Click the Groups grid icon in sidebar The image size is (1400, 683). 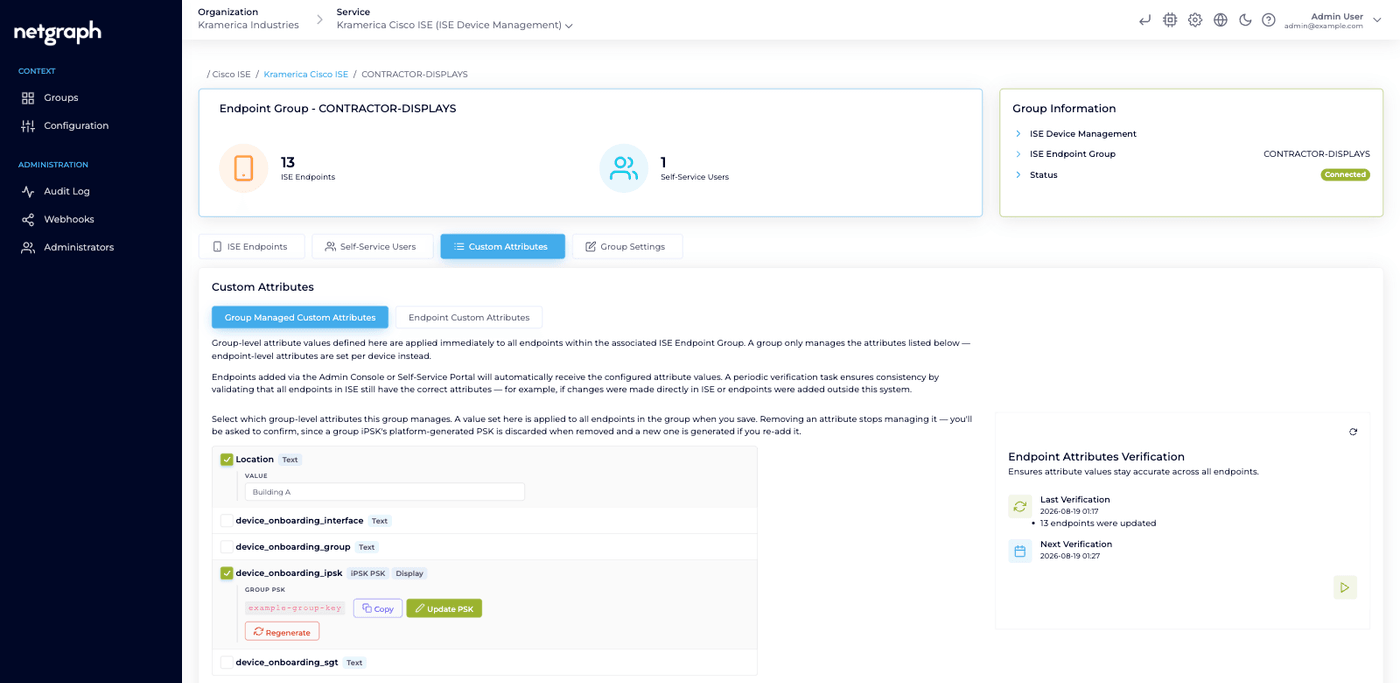[28, 98]
